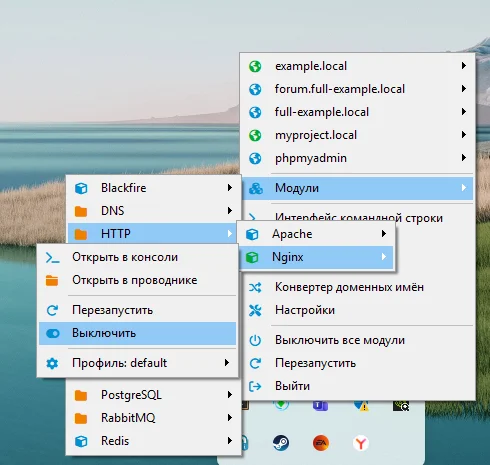Expand the RabbitMQ submenu arrow
Screen dimensions: 490x465
coord(230,418)
